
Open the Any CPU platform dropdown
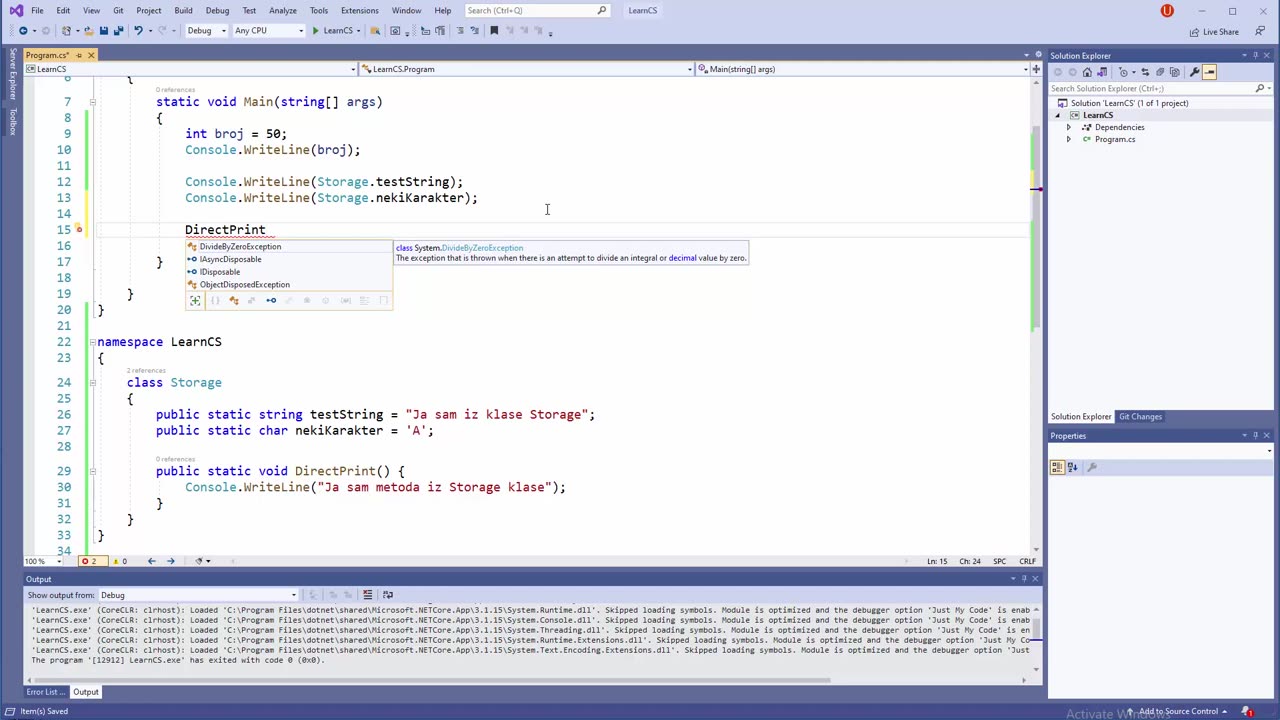(267, 31)
